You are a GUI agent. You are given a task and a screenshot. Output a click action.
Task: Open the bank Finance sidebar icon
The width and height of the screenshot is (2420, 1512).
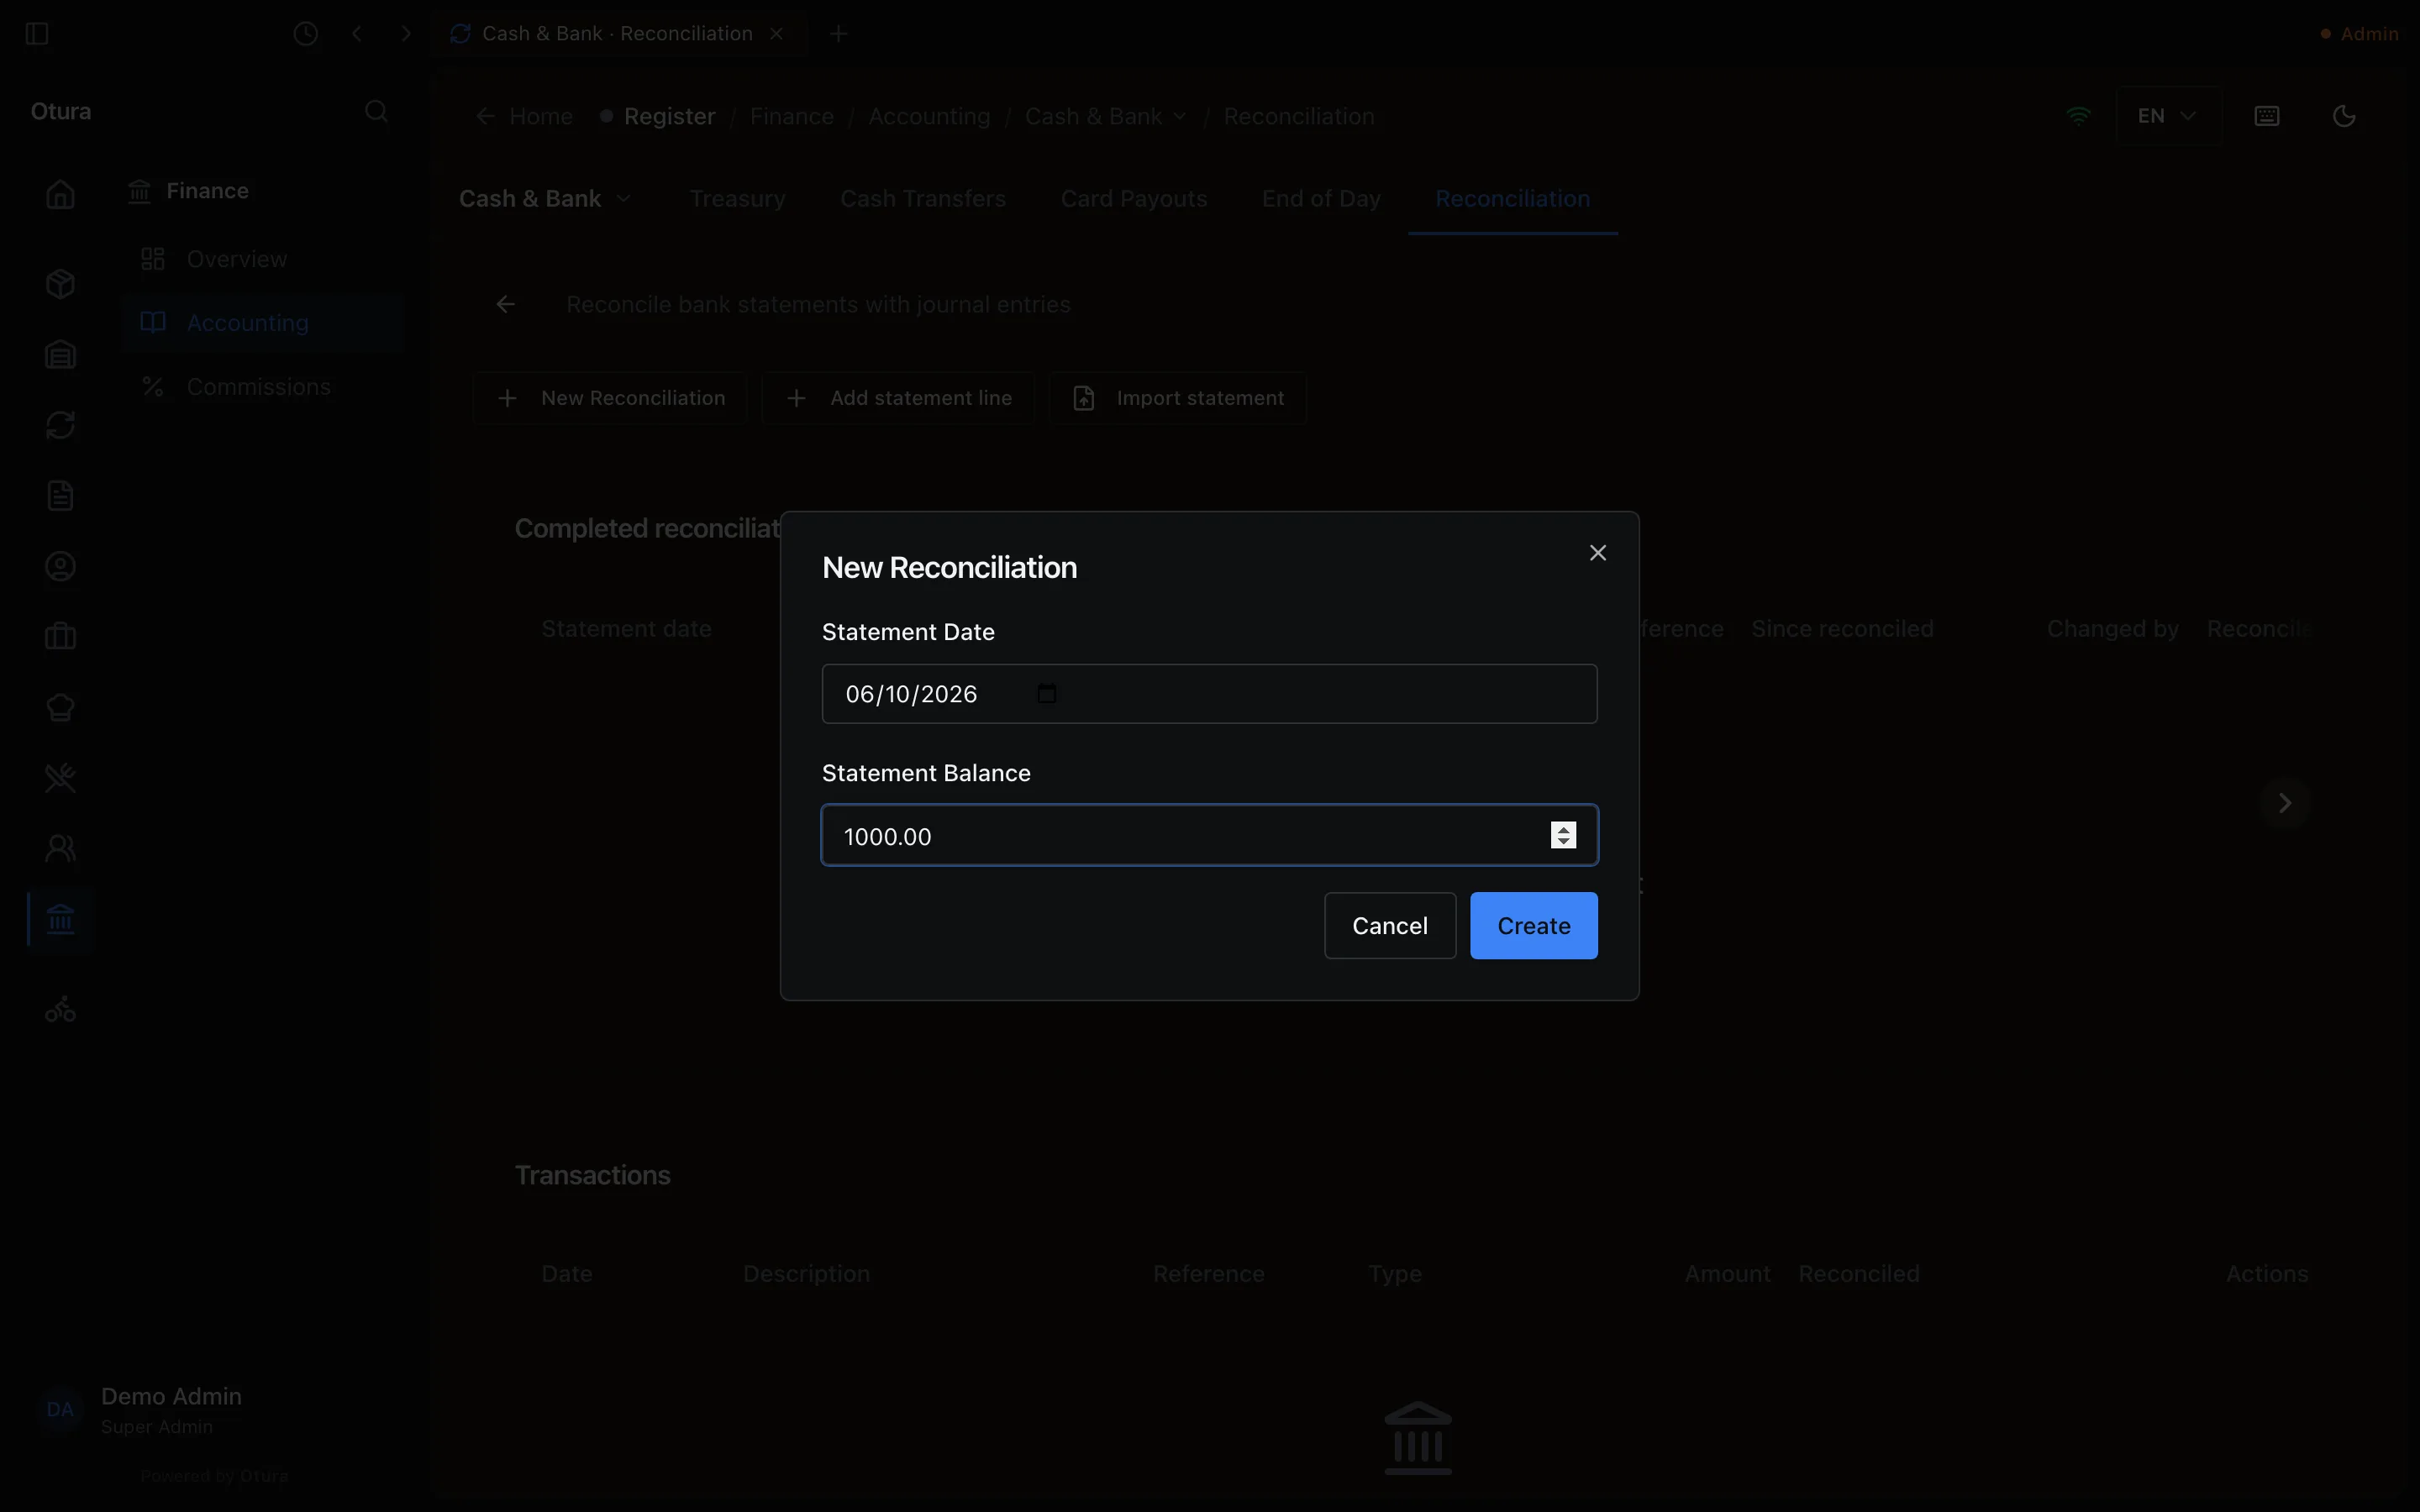click(60, 919)
